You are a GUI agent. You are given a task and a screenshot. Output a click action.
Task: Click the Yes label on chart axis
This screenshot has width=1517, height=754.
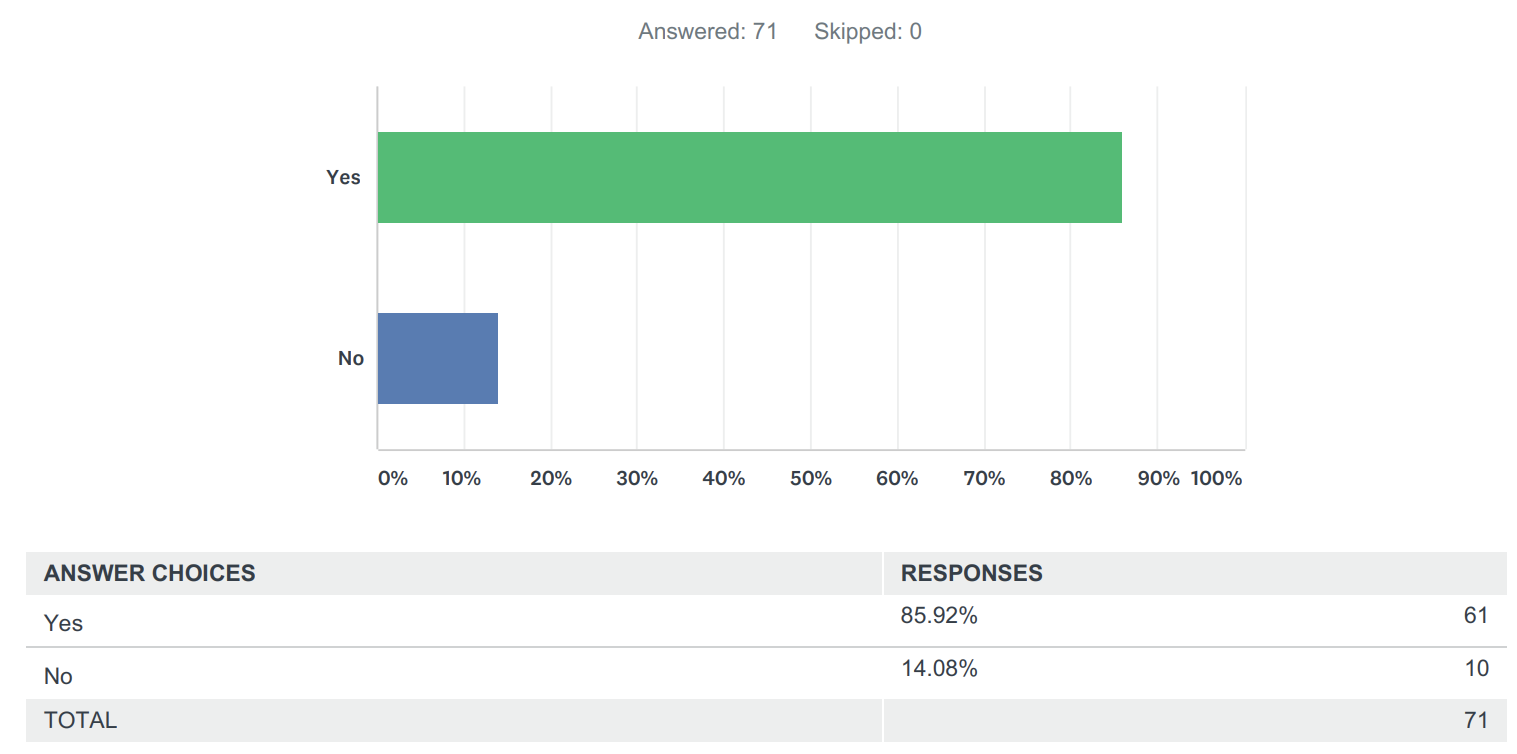343,177
